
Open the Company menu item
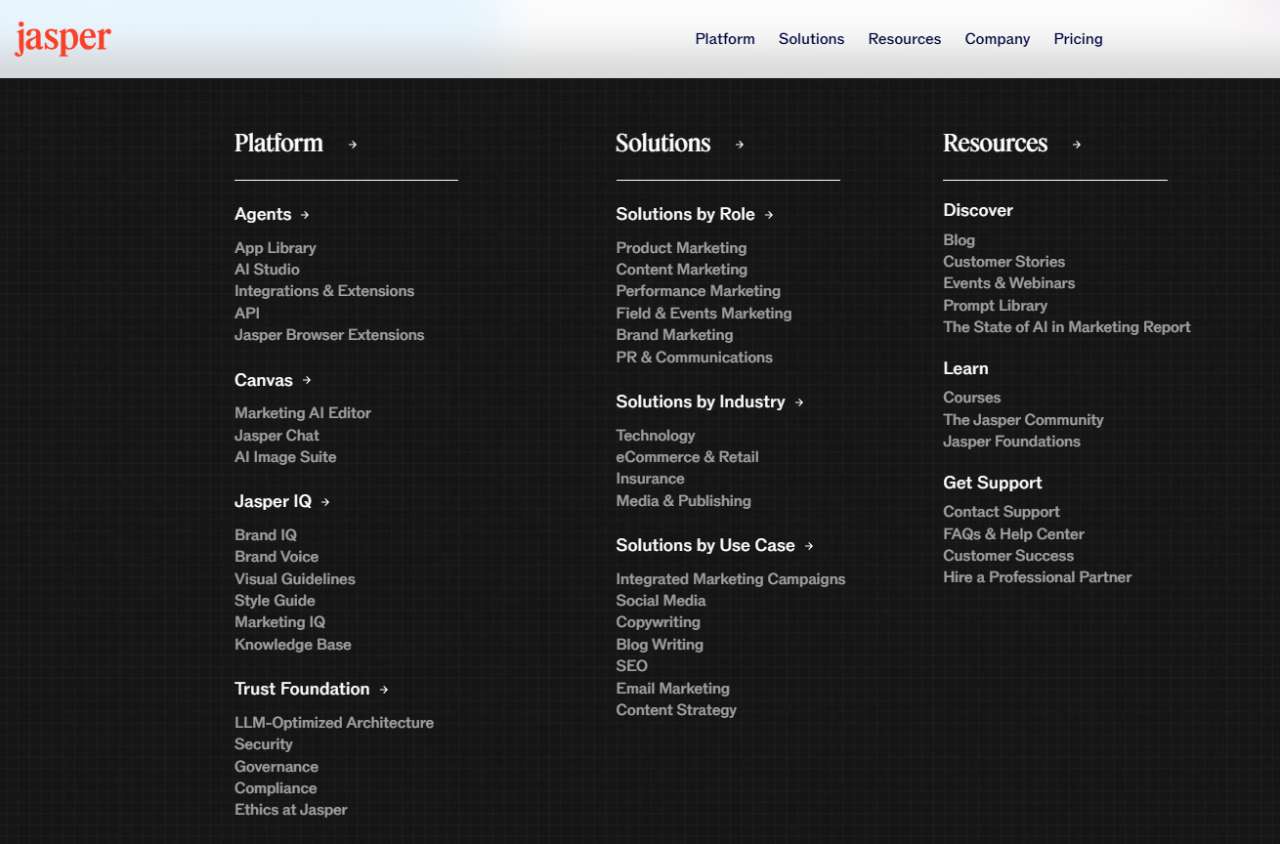click(997, 38)
